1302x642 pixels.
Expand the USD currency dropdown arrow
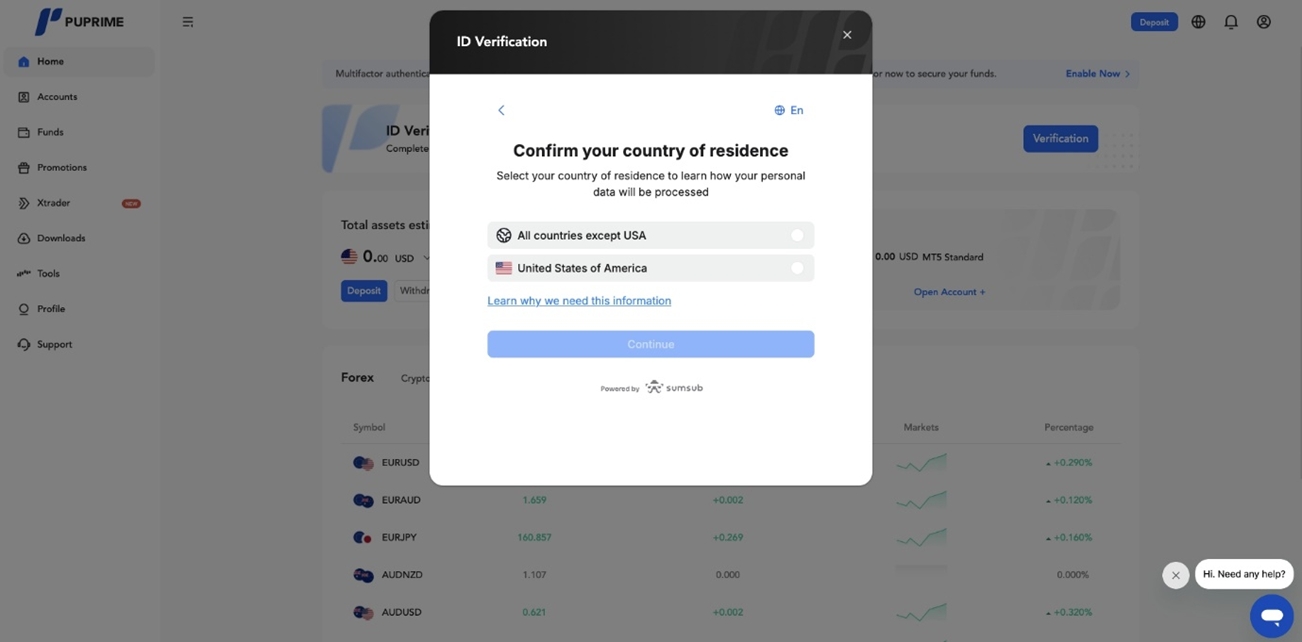click(427, 258)
